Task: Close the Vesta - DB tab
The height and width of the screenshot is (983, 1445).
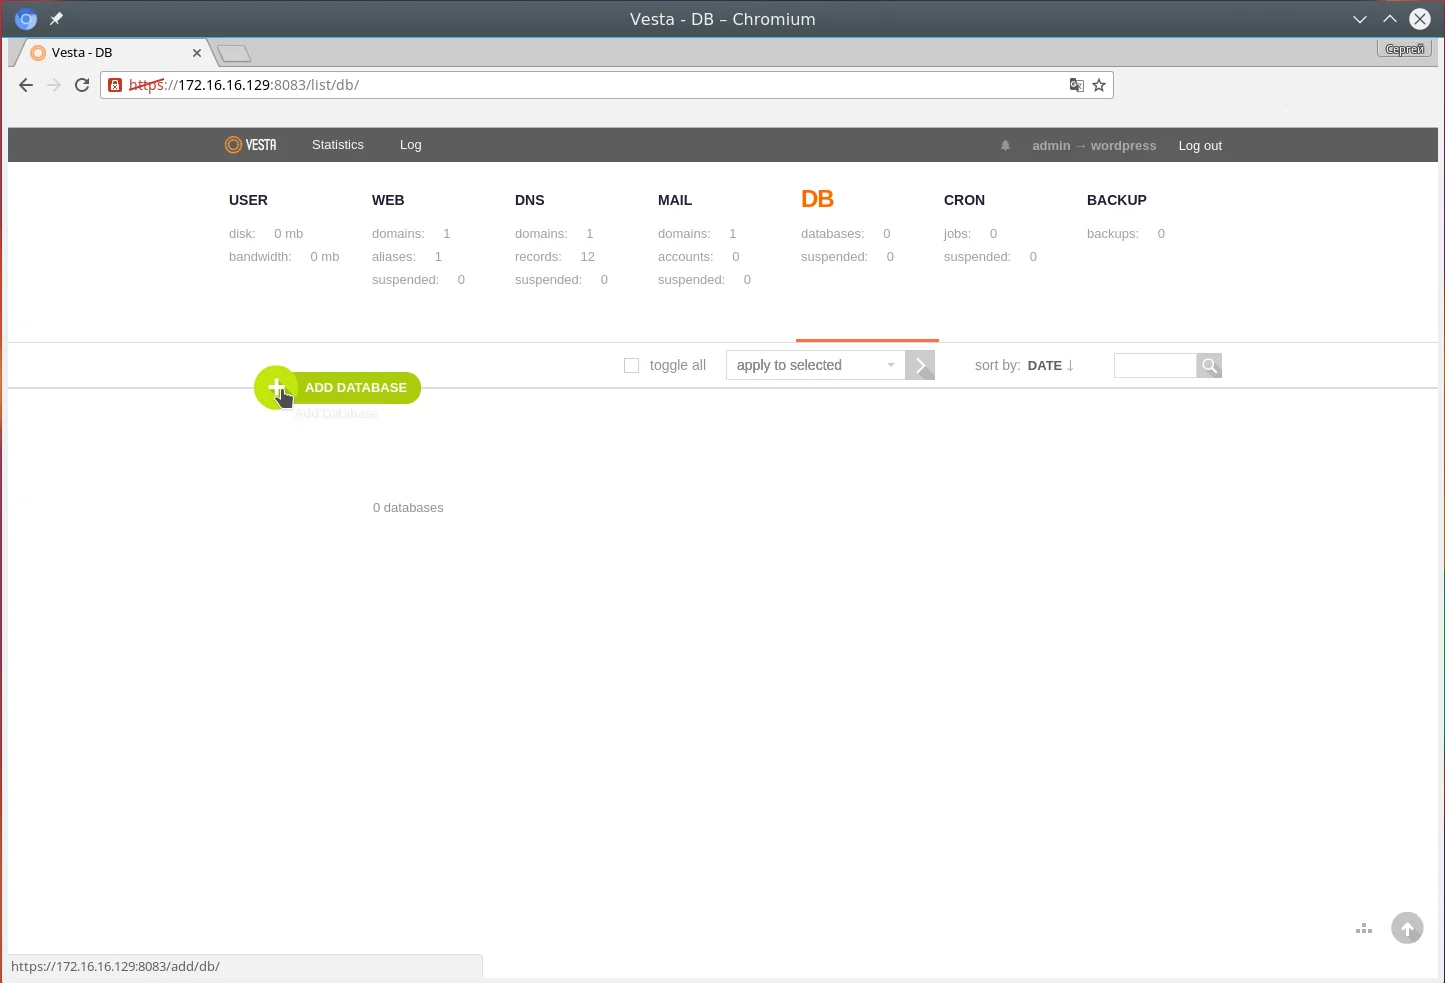Action: tap(197, 53)
